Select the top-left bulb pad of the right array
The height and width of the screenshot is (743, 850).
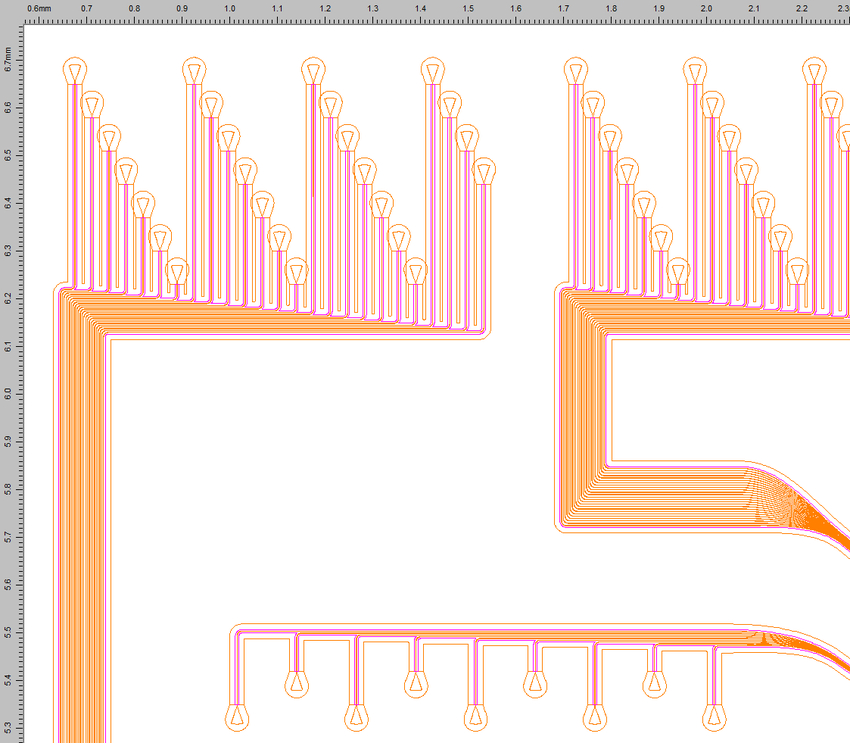(575, 72)
